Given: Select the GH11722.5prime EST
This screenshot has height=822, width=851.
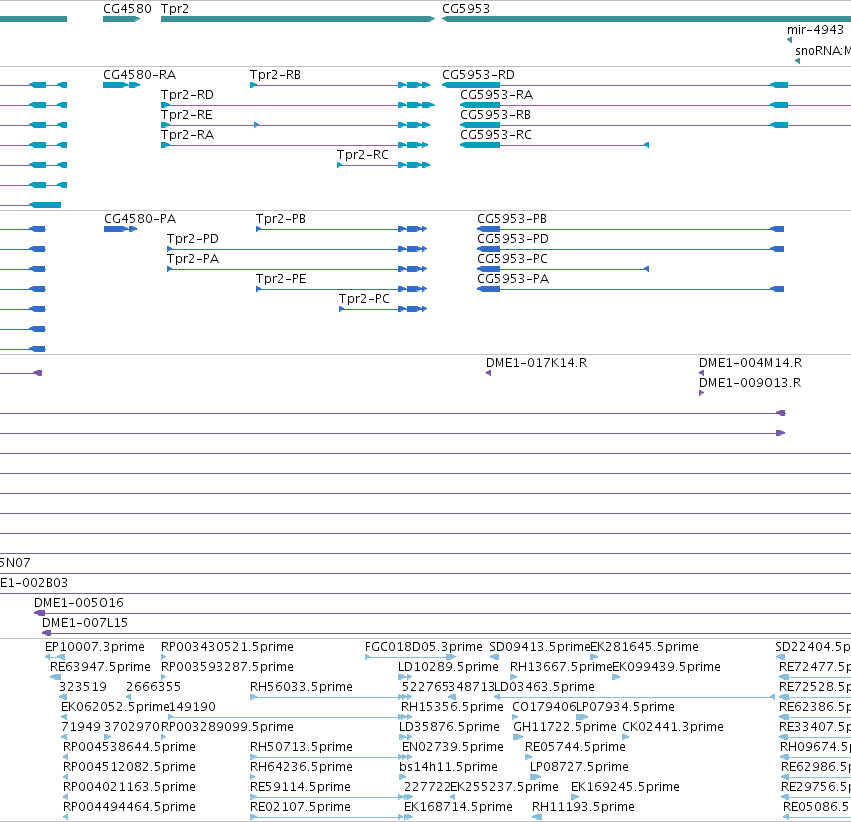Looking at the screenshot, I should pyautogui.click(x=518, y=737).
